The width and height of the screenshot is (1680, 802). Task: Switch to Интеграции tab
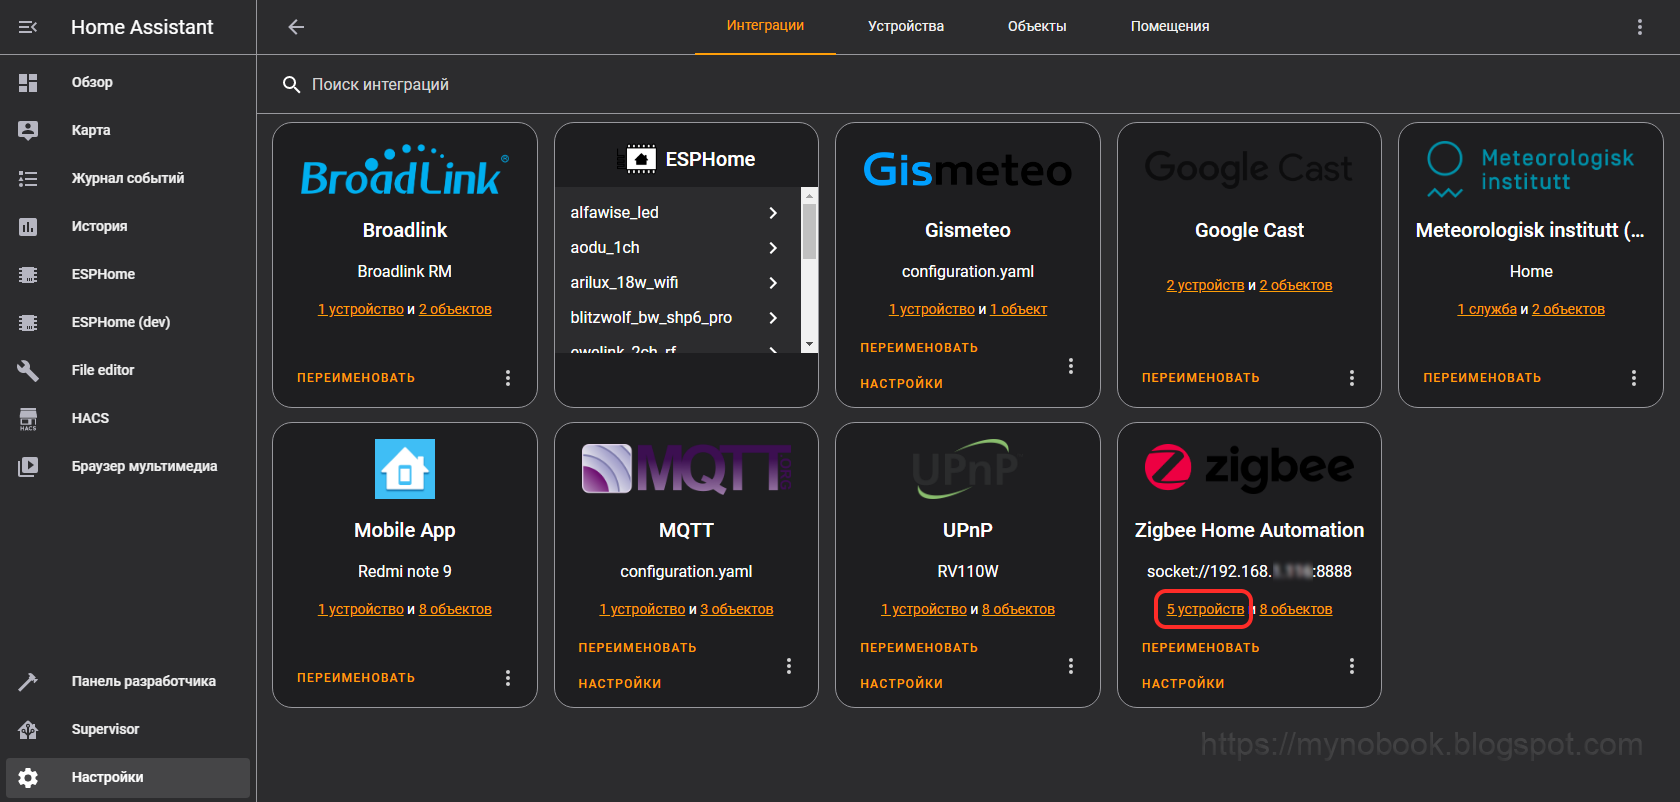click(765, 26)
